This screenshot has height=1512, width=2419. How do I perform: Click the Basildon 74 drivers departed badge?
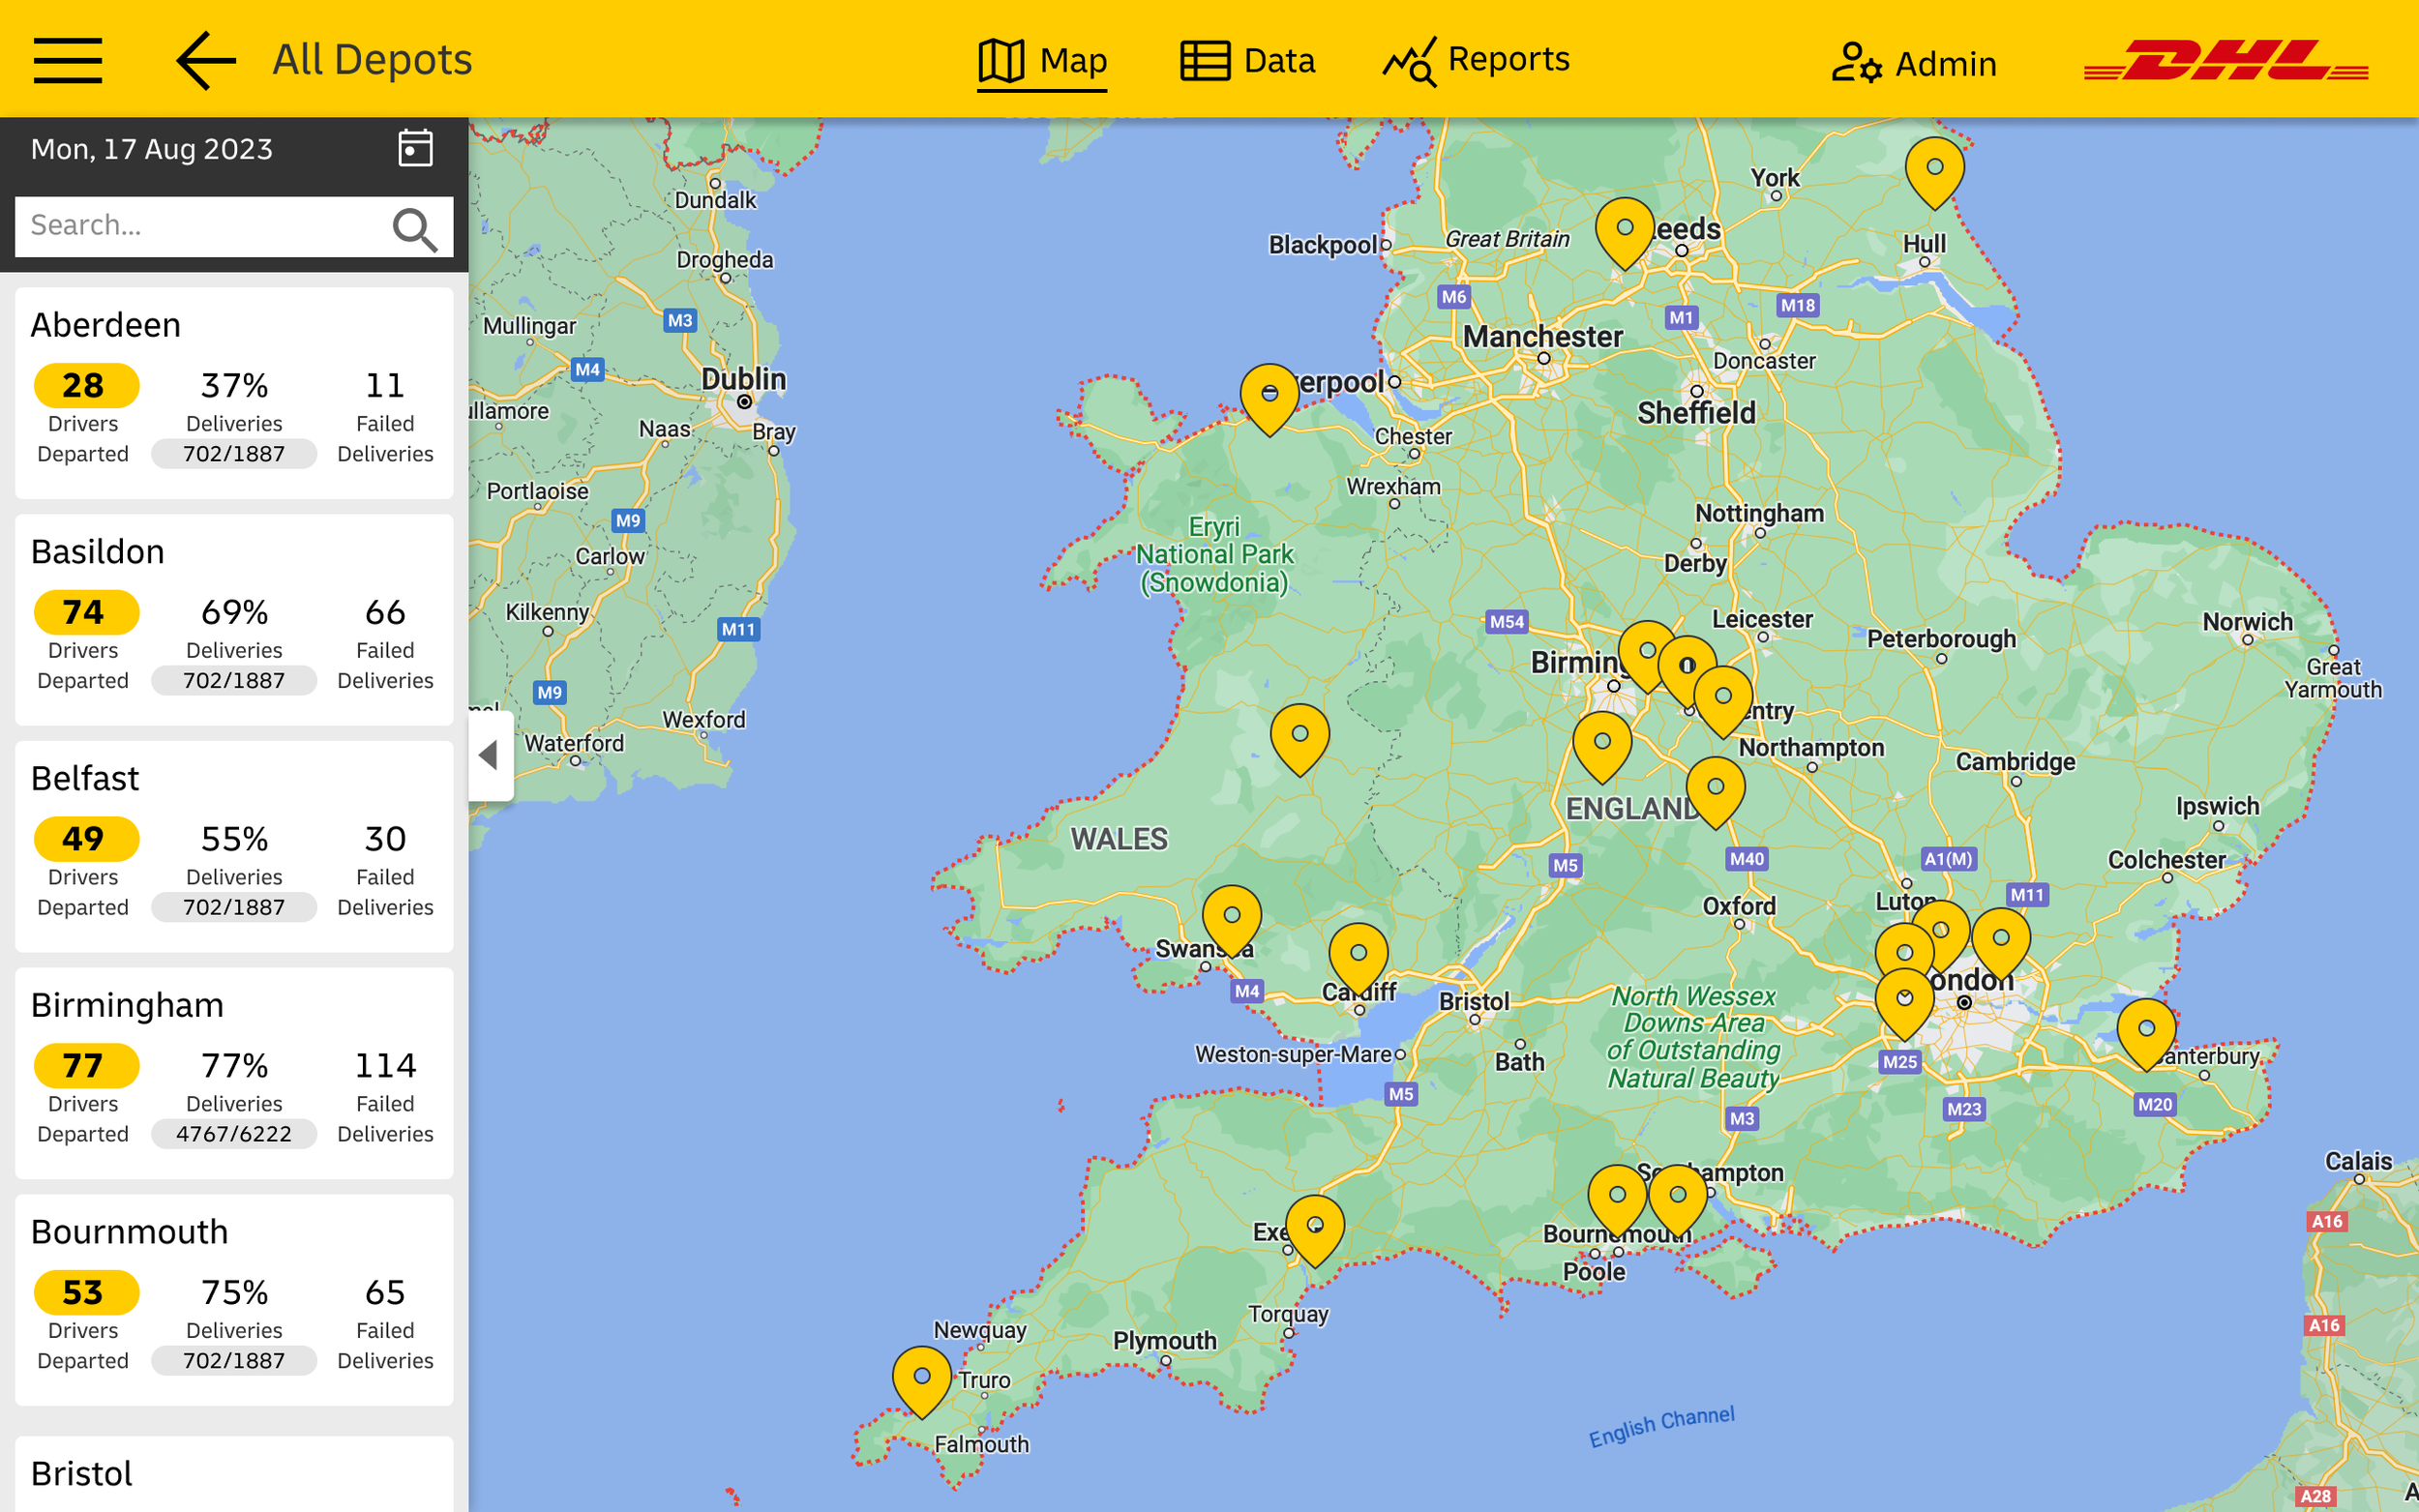[x=85, y=612]
